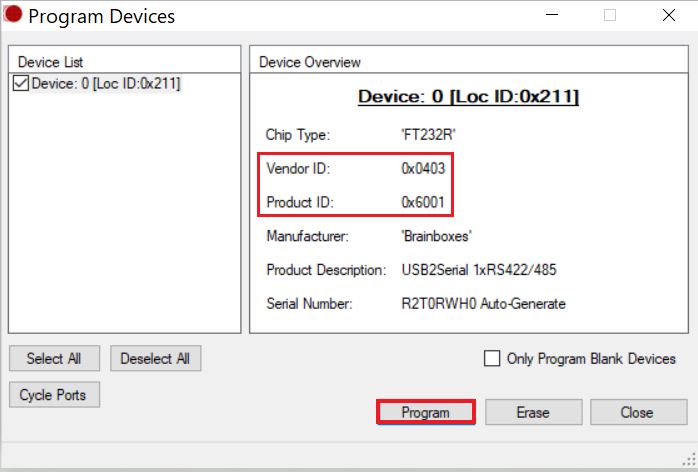Hit the Cycle Ports button
The height and width of the screenshot is (472, 698).
(x=53, y=395)
